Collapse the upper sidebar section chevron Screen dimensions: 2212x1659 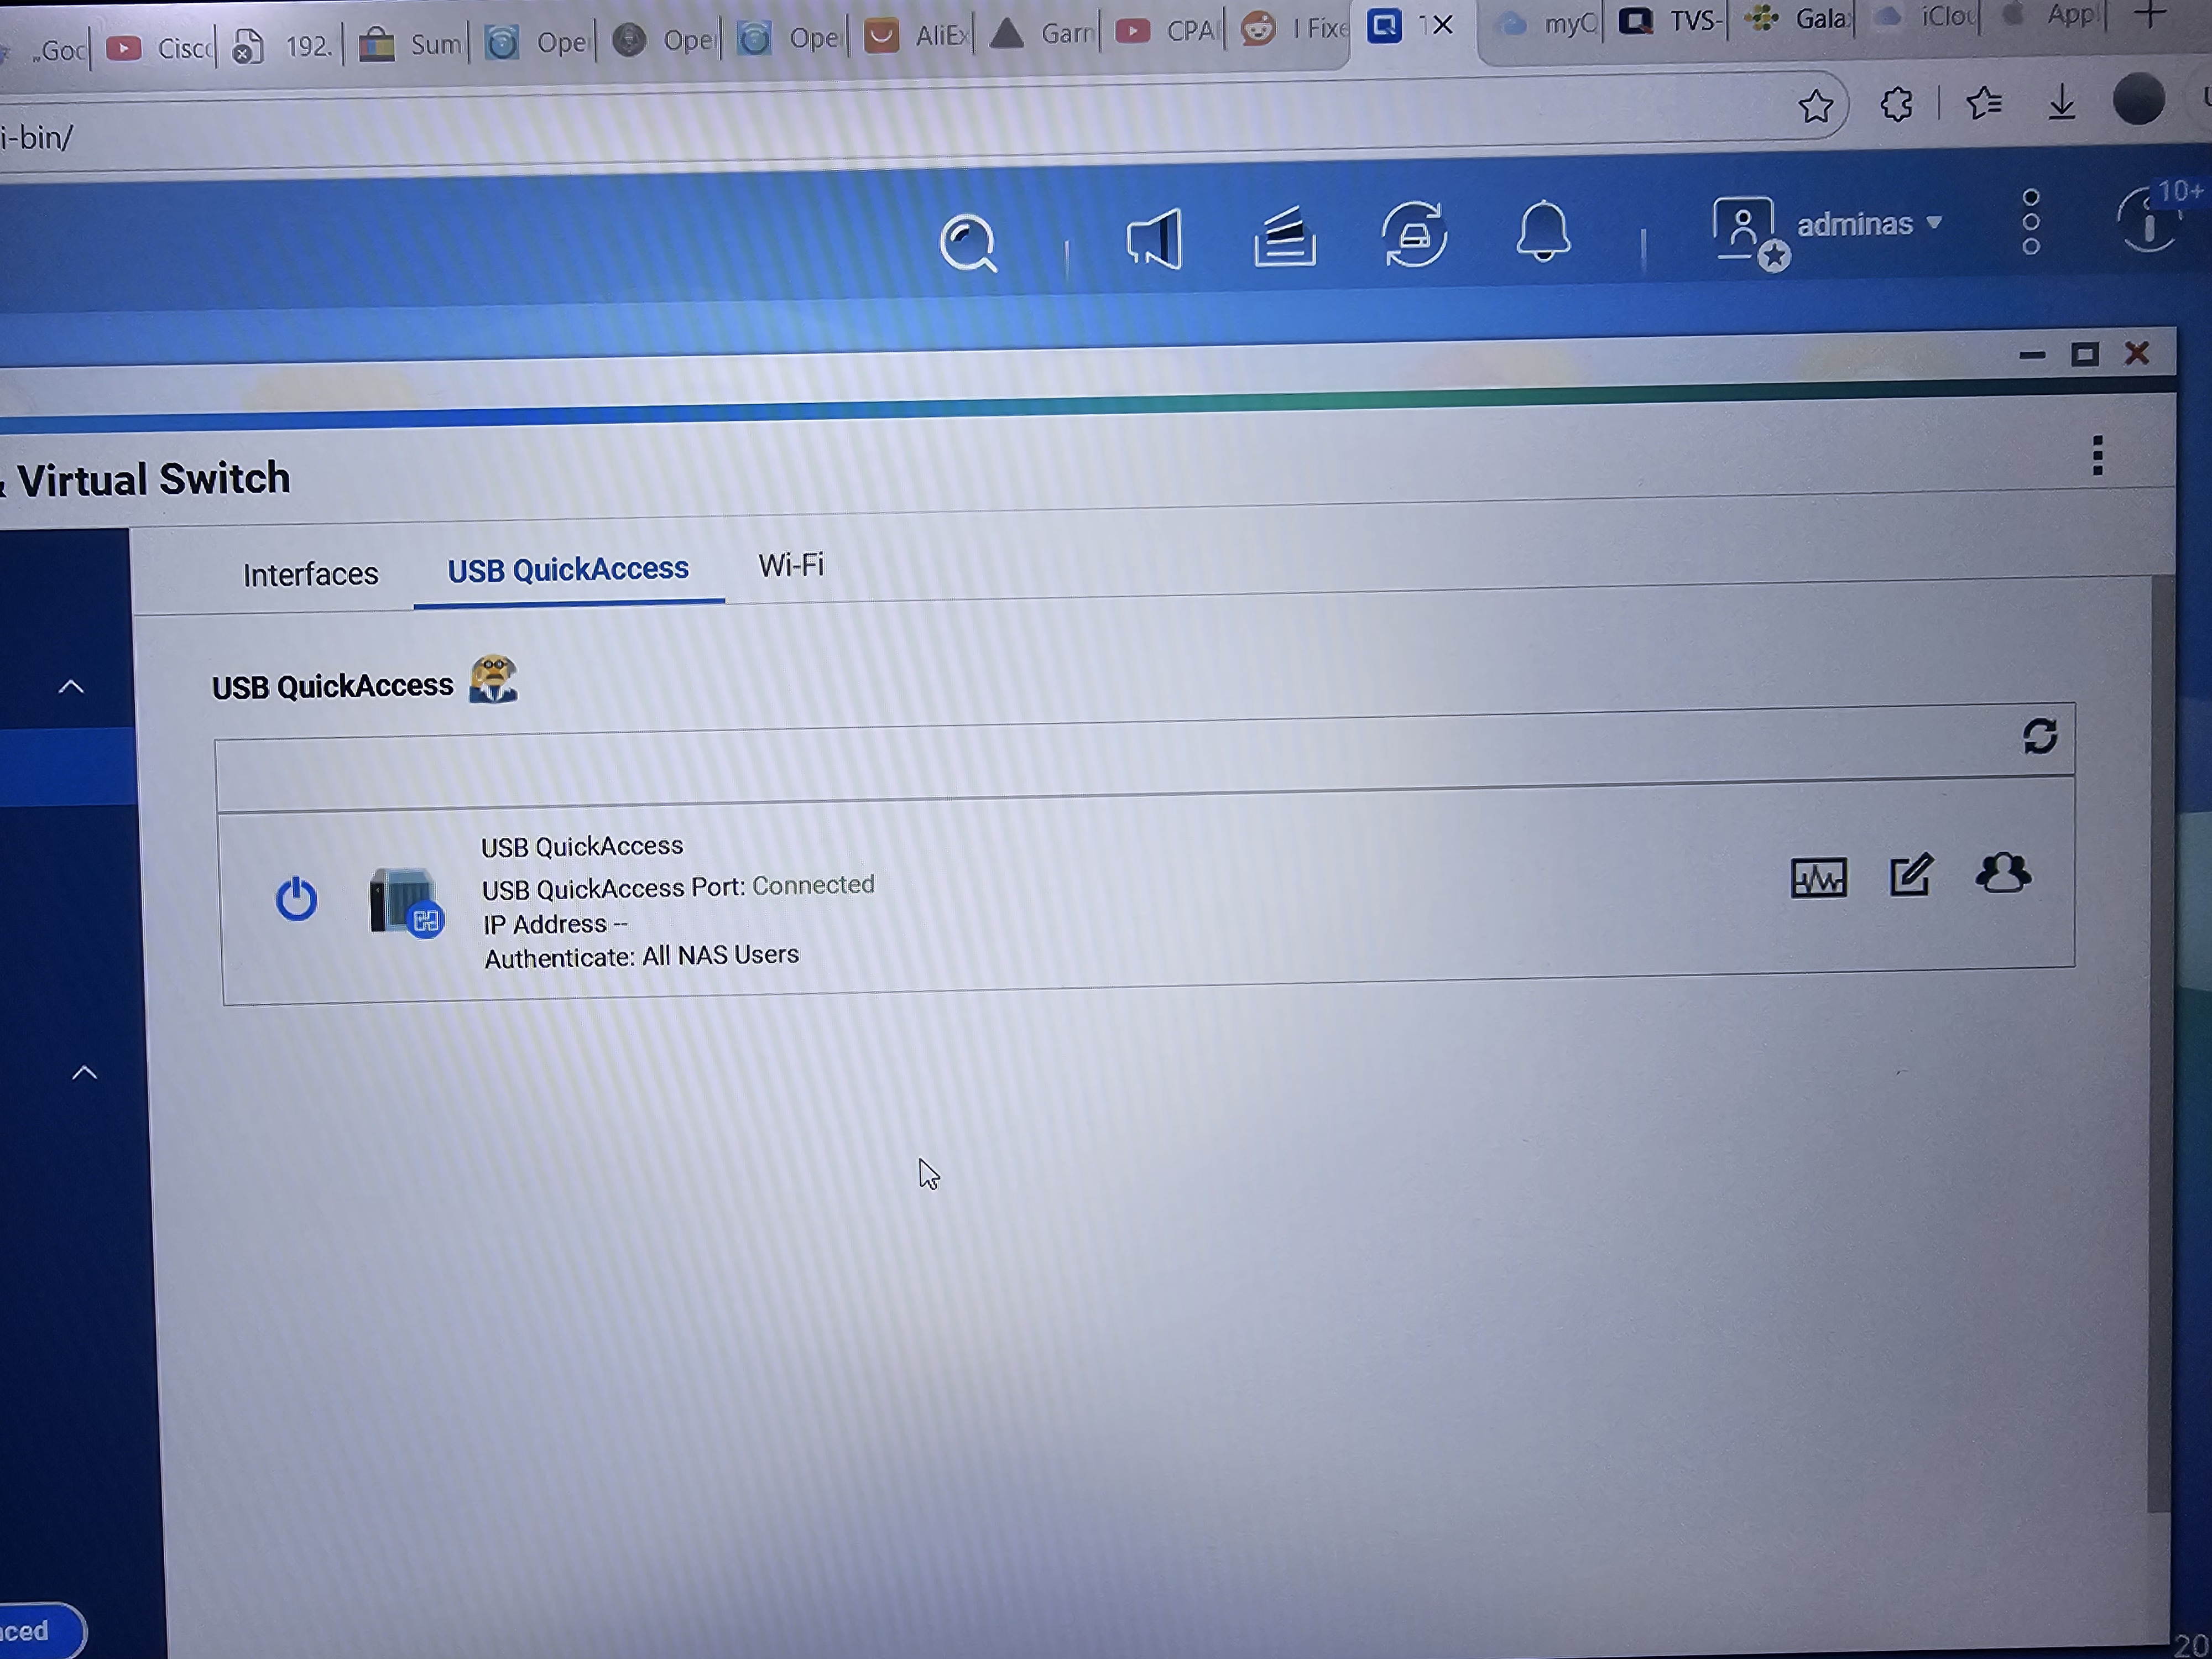71,687
